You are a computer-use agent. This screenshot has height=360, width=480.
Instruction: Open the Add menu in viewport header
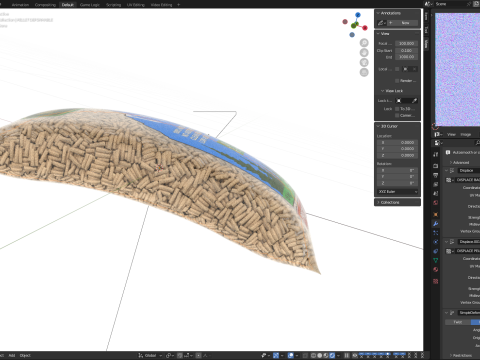pos(12,355)
